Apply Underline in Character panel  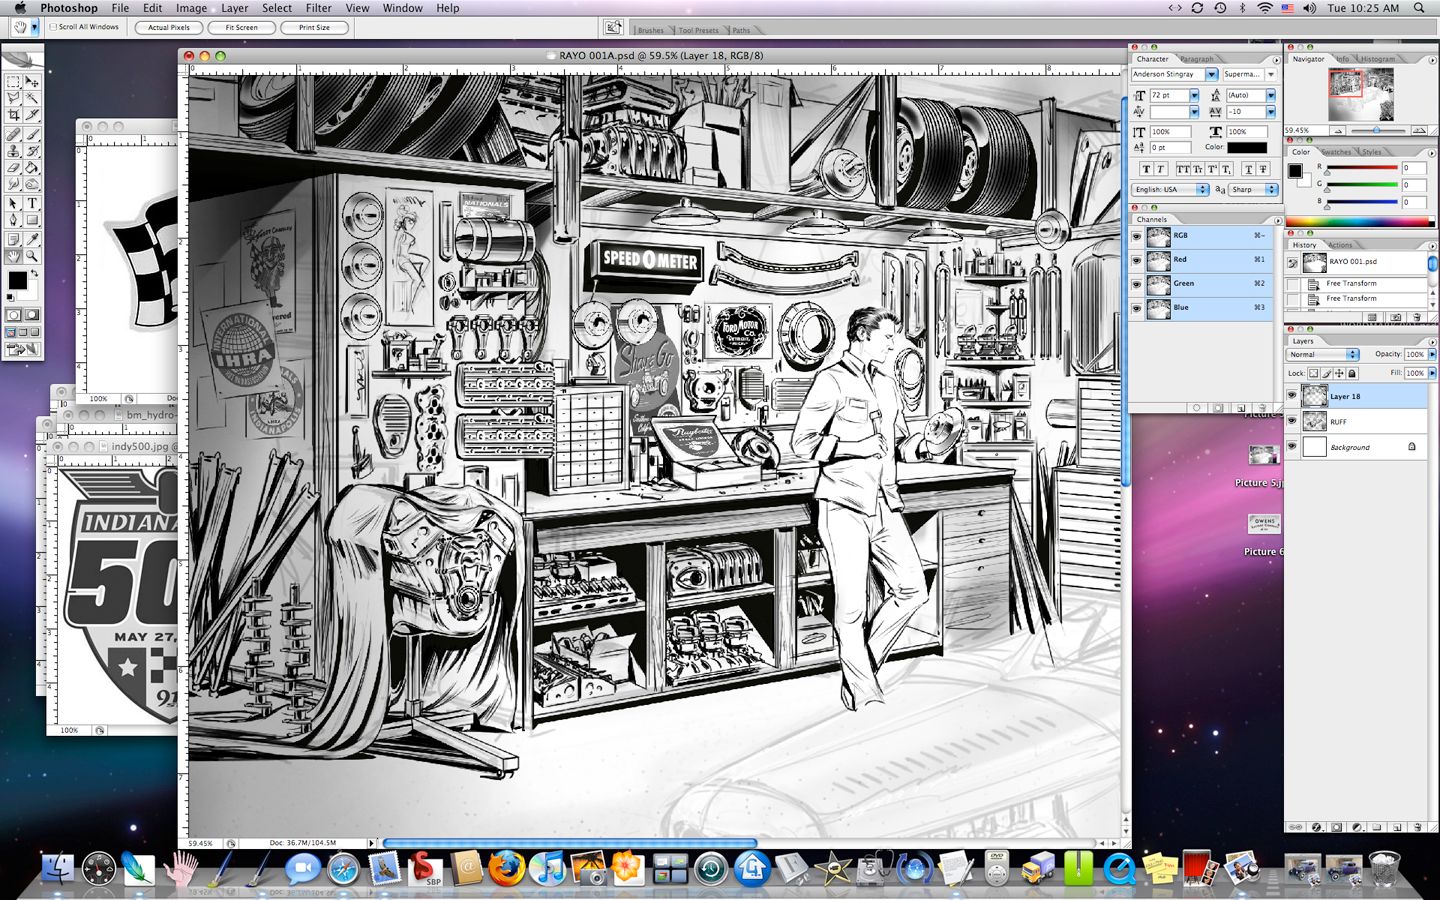click(x=1249, y=168)
